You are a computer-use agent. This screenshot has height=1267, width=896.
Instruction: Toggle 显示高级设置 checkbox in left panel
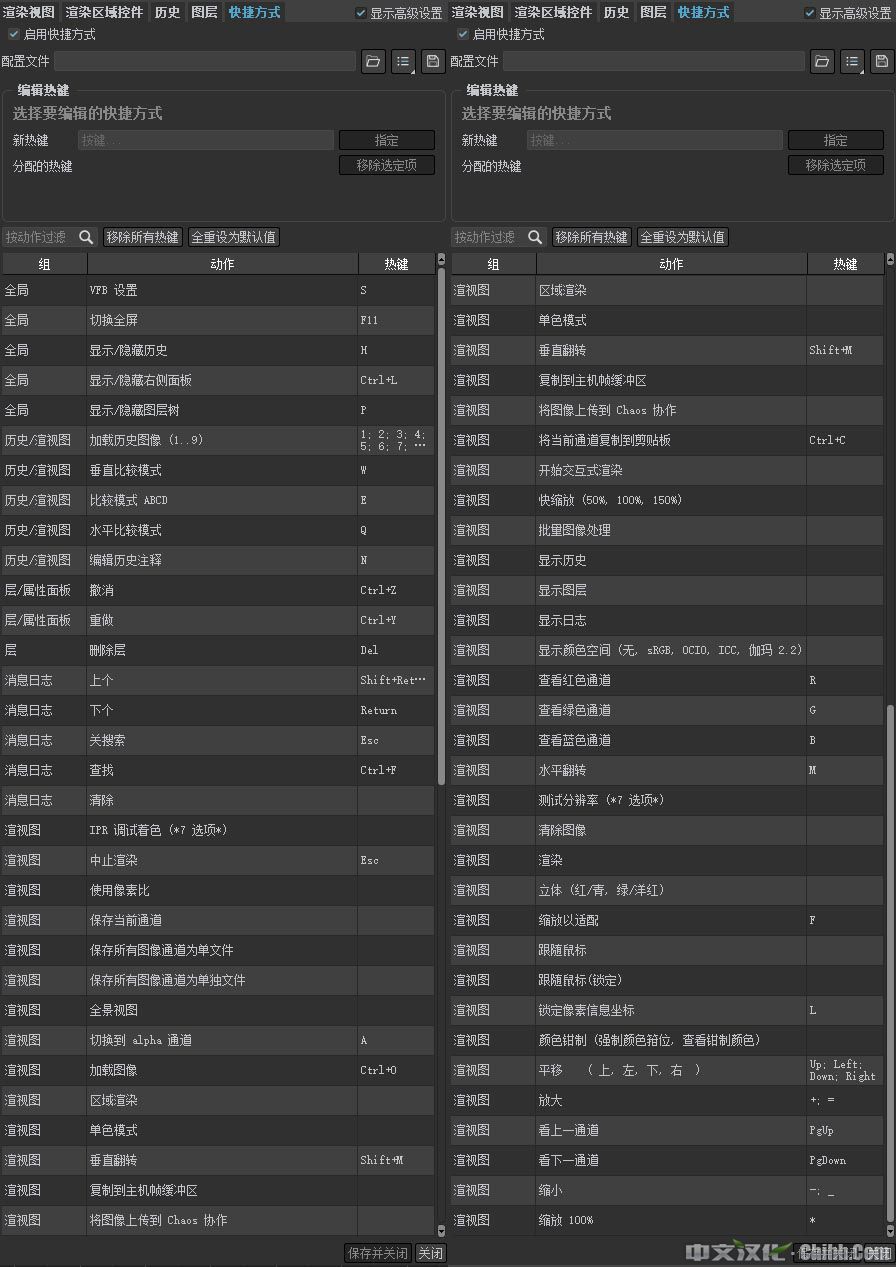coord(361,13)
